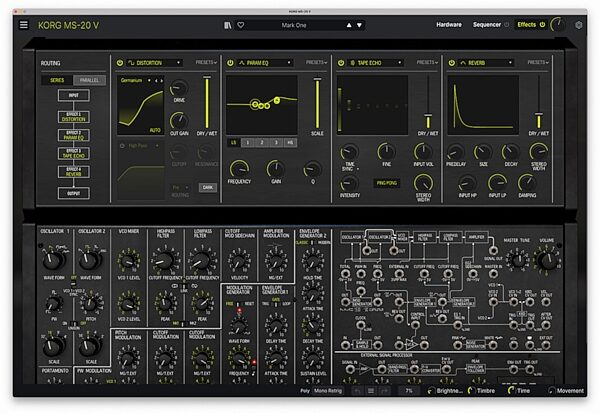
Task: Open the Sequencer tab
Action: [x=486, y=24]
